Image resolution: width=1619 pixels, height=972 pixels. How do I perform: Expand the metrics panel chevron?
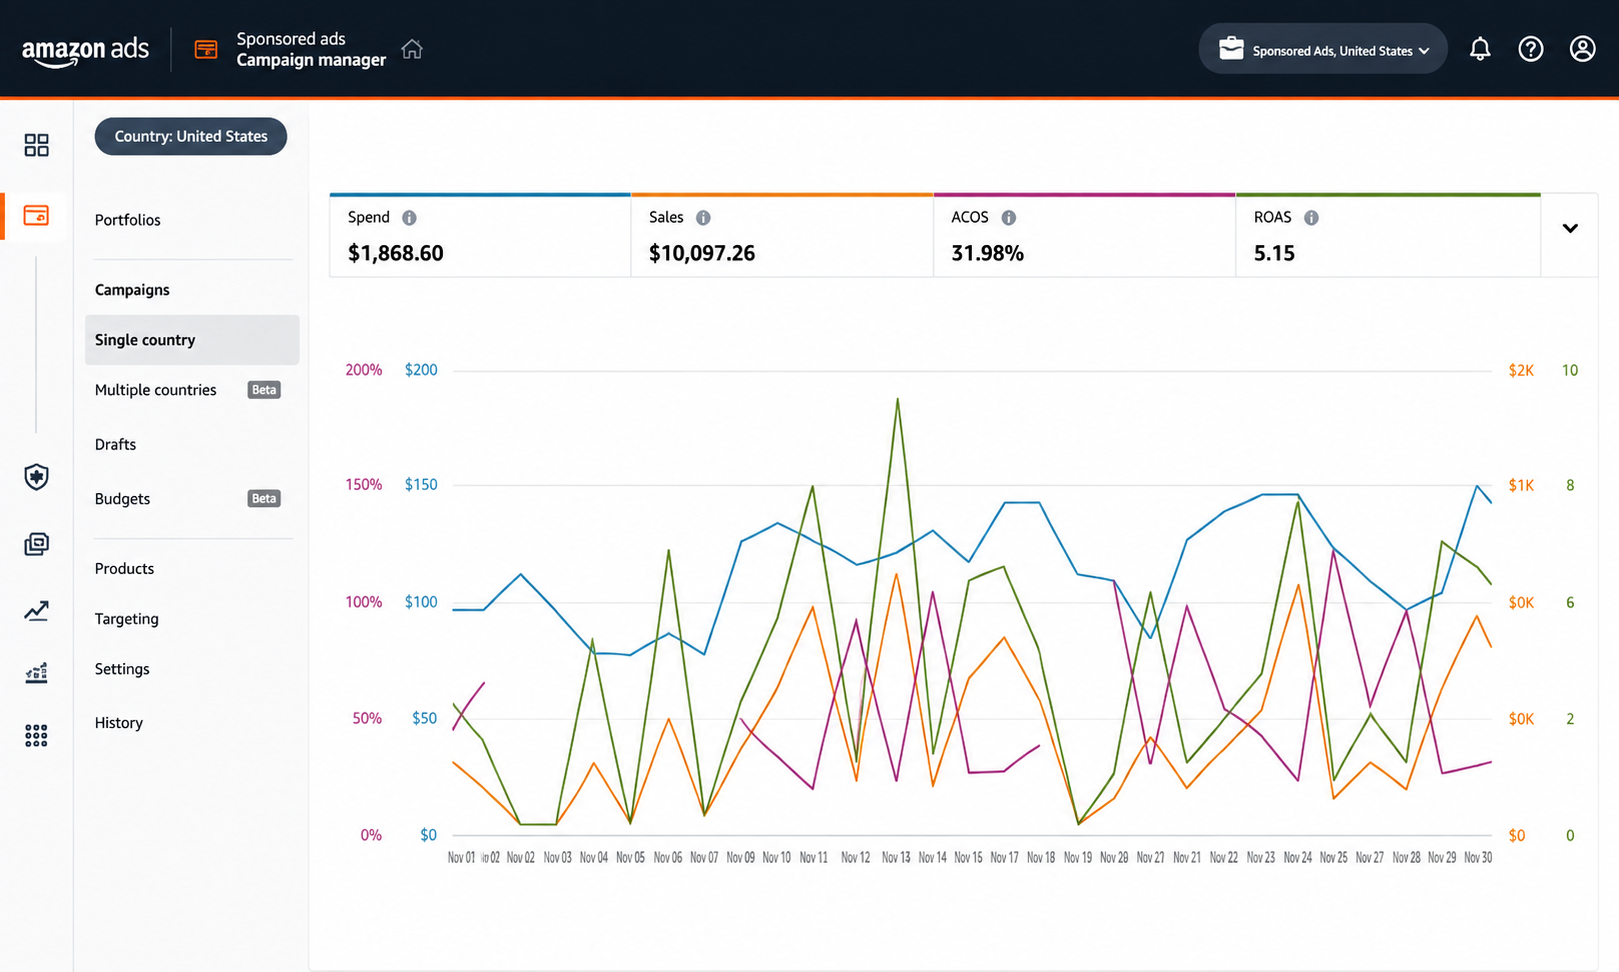tap(1570, 229)
